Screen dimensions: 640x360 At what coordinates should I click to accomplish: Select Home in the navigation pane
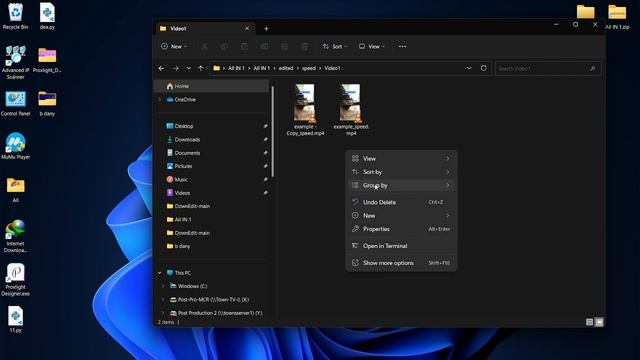(x=211, y=86)
